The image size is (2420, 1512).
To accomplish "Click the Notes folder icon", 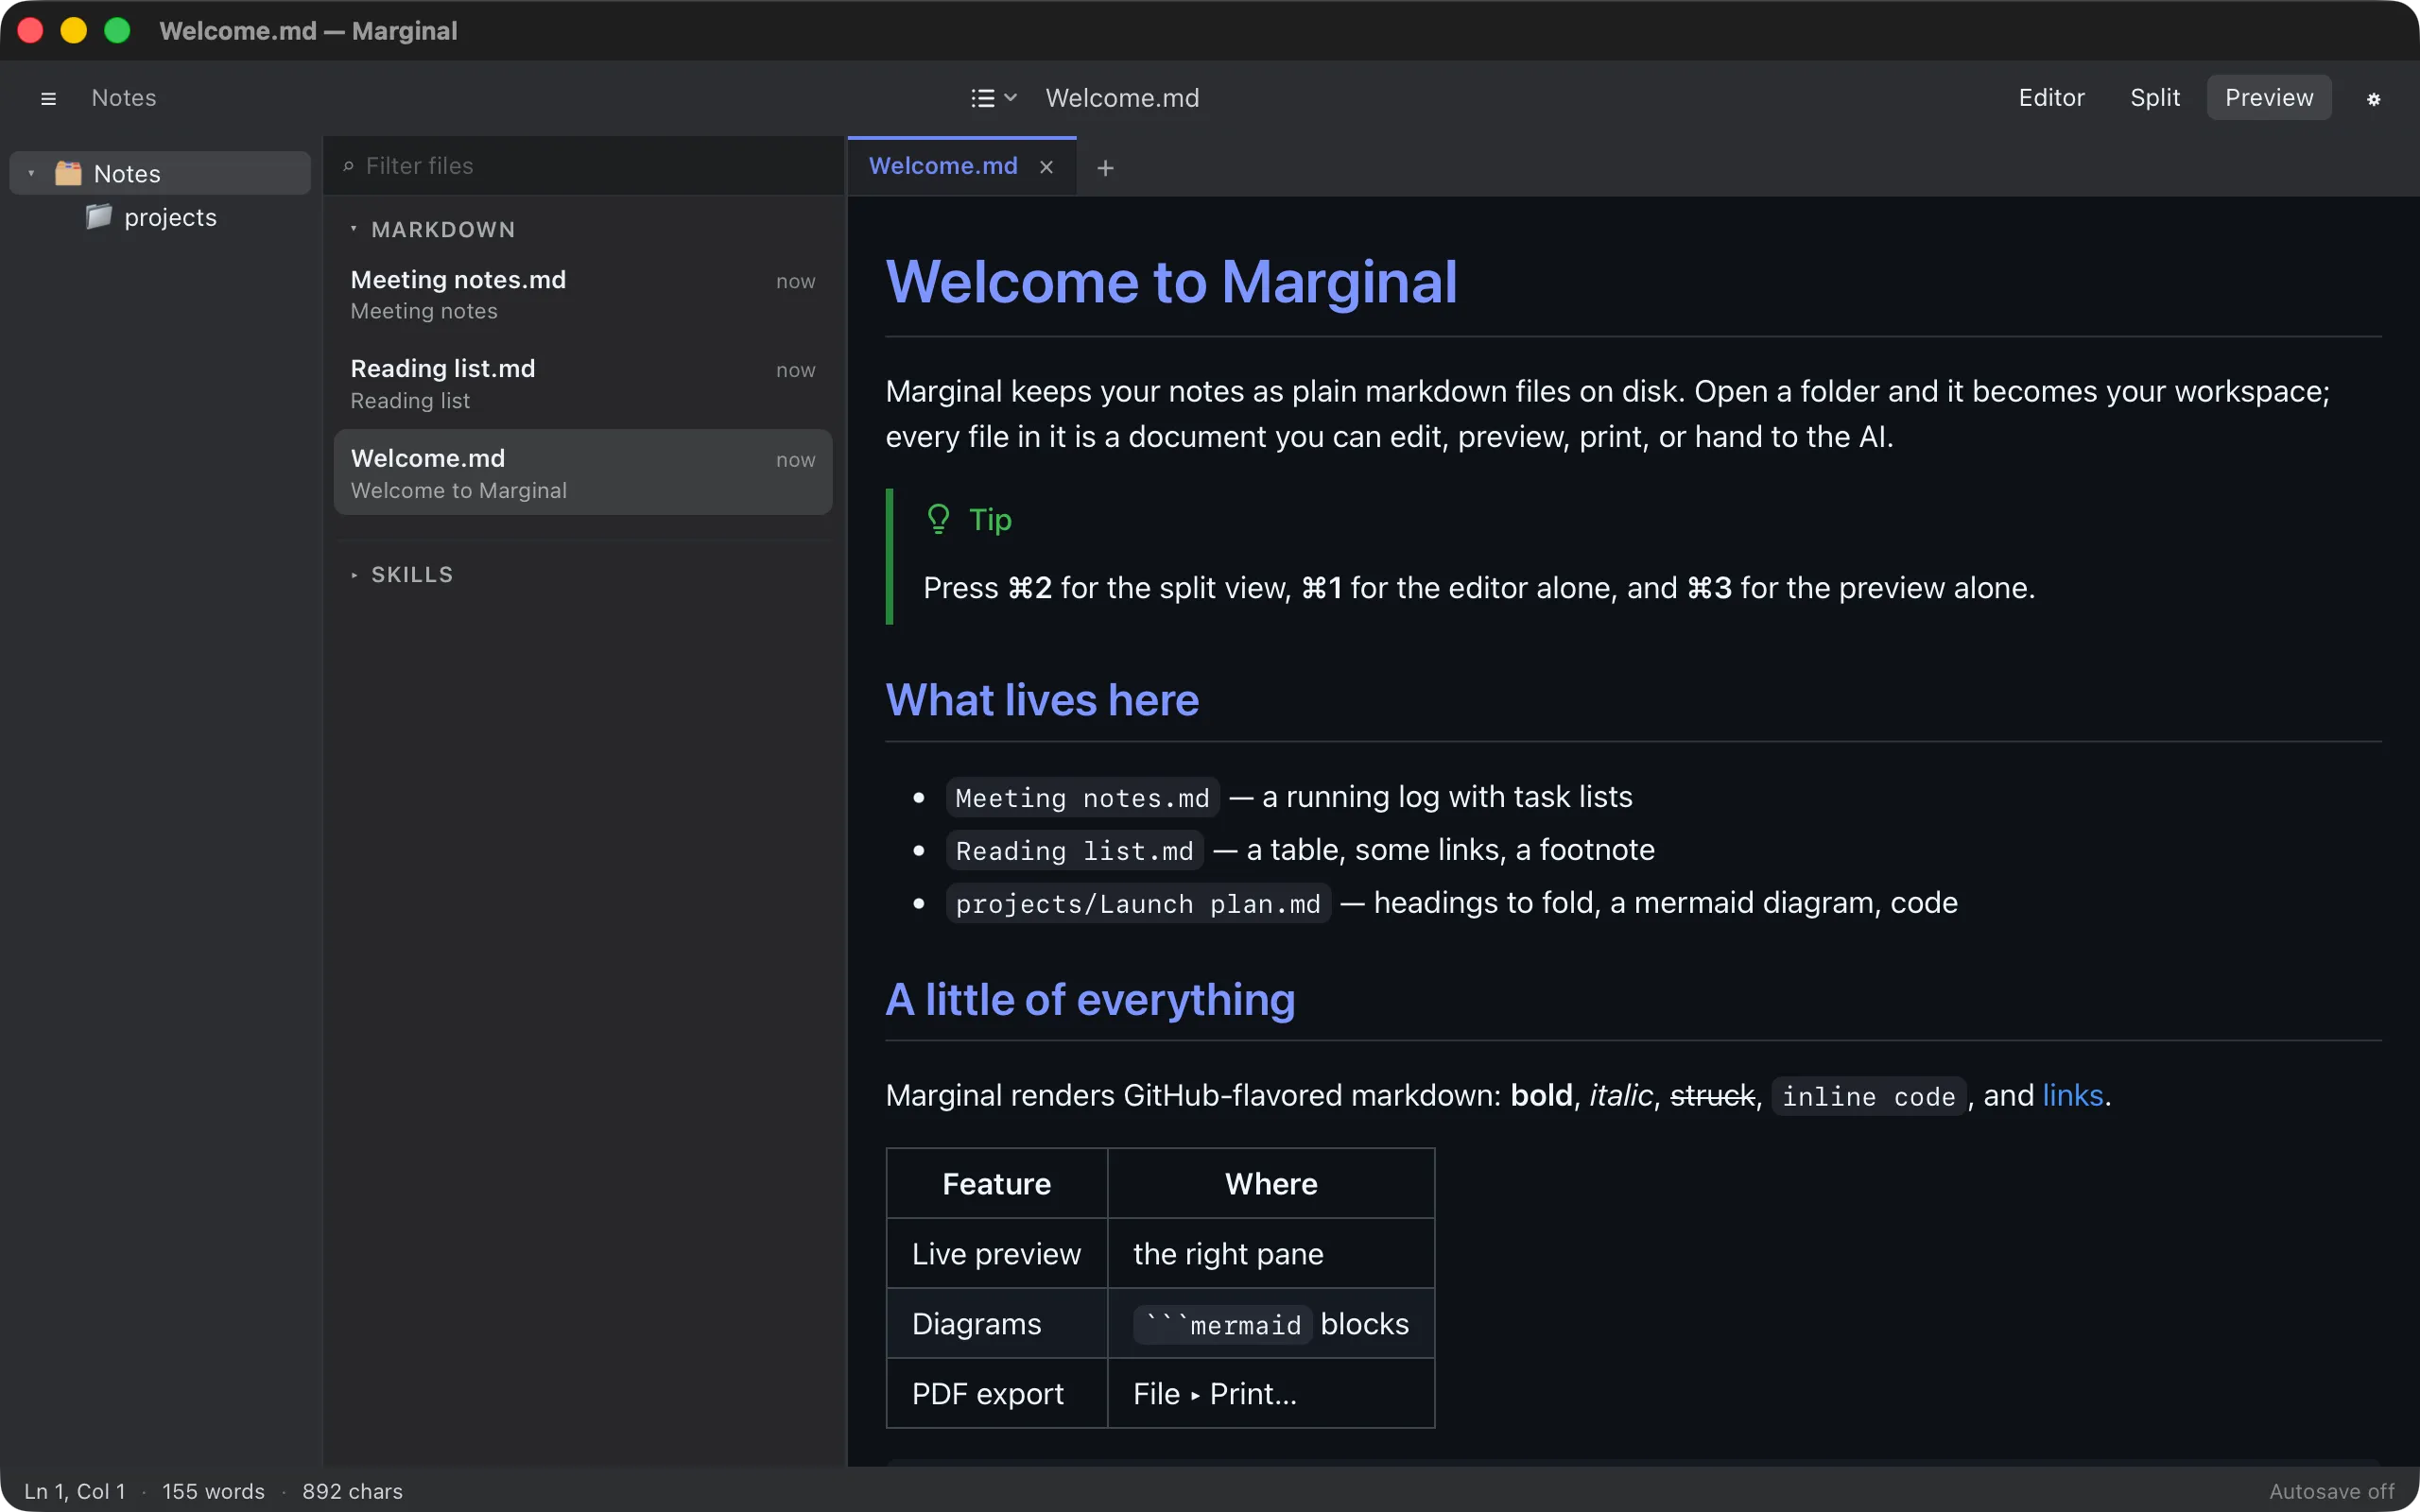I will point(68,173).
